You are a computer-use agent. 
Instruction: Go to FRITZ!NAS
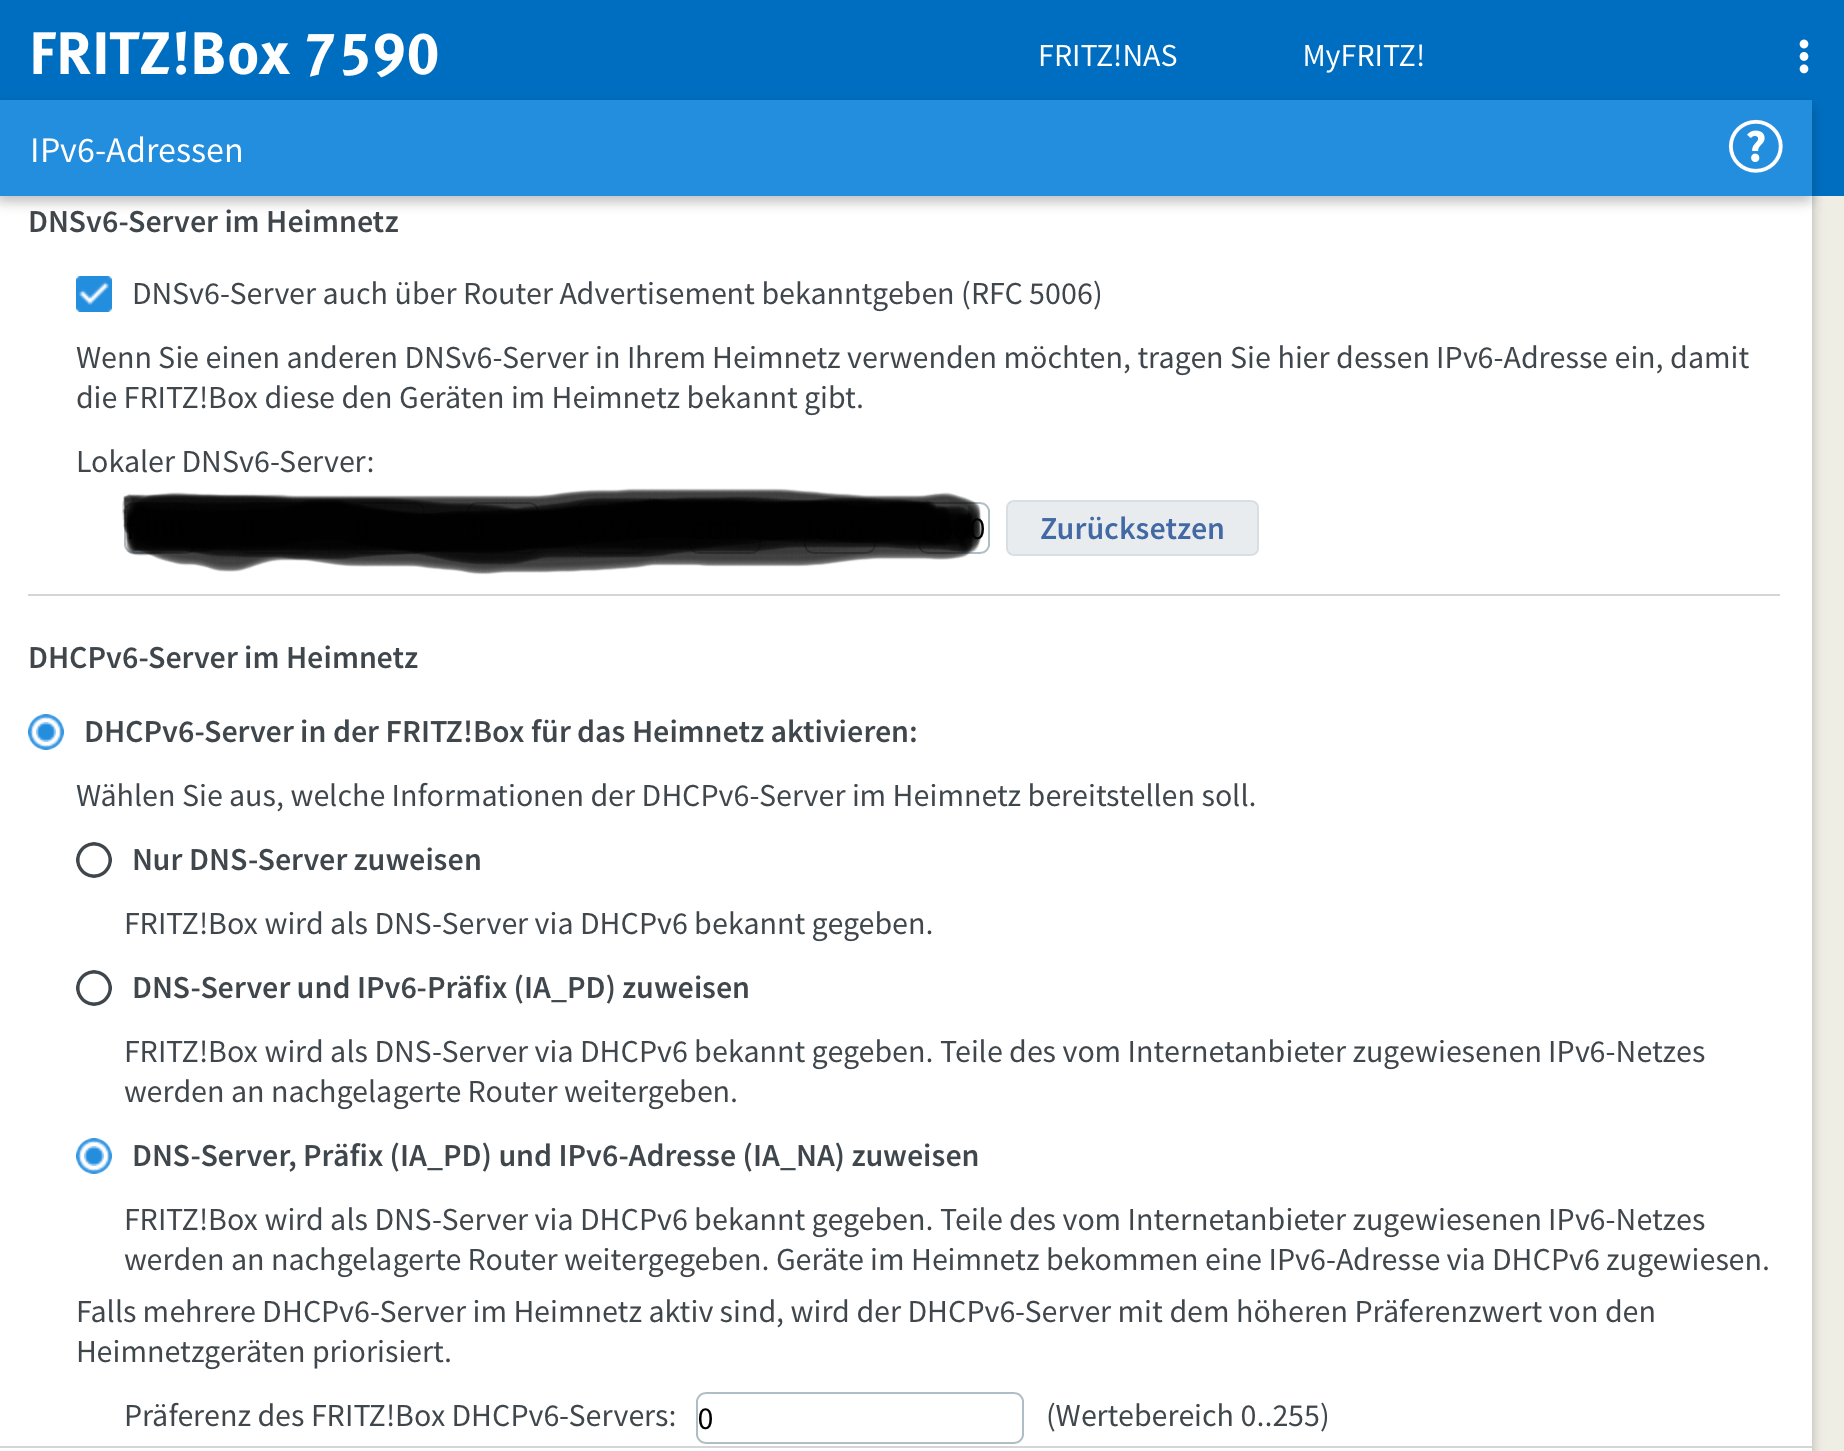point(1107,56)
